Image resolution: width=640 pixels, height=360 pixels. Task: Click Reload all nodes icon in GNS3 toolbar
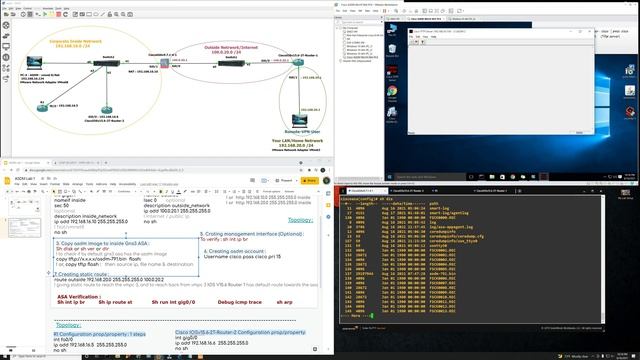point(65,14)
